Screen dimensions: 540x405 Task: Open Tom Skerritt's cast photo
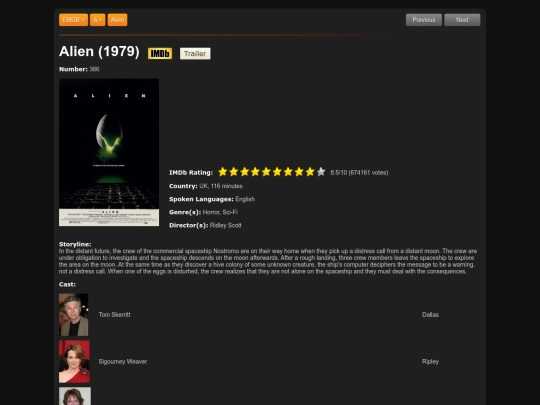(74, 315)
